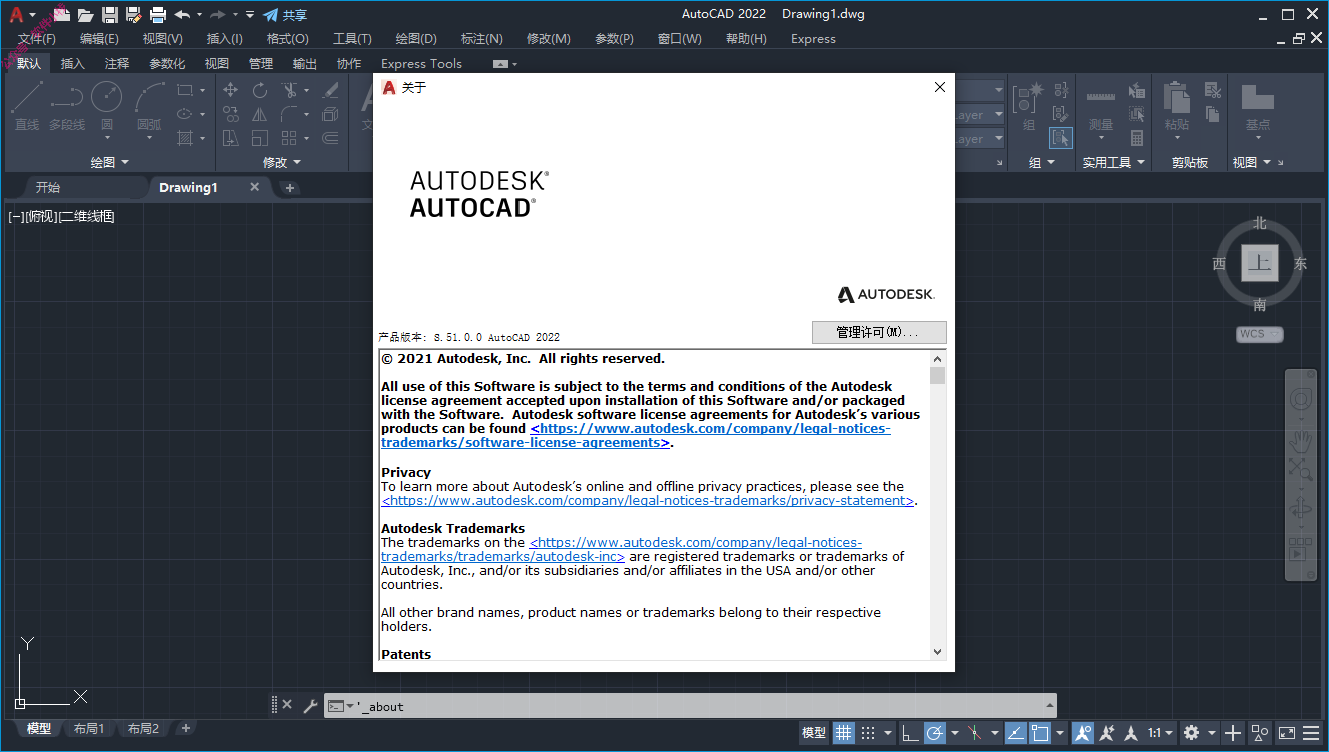
Task: Click the About dialog scrollbar thumb
Action: pos(937,375)
